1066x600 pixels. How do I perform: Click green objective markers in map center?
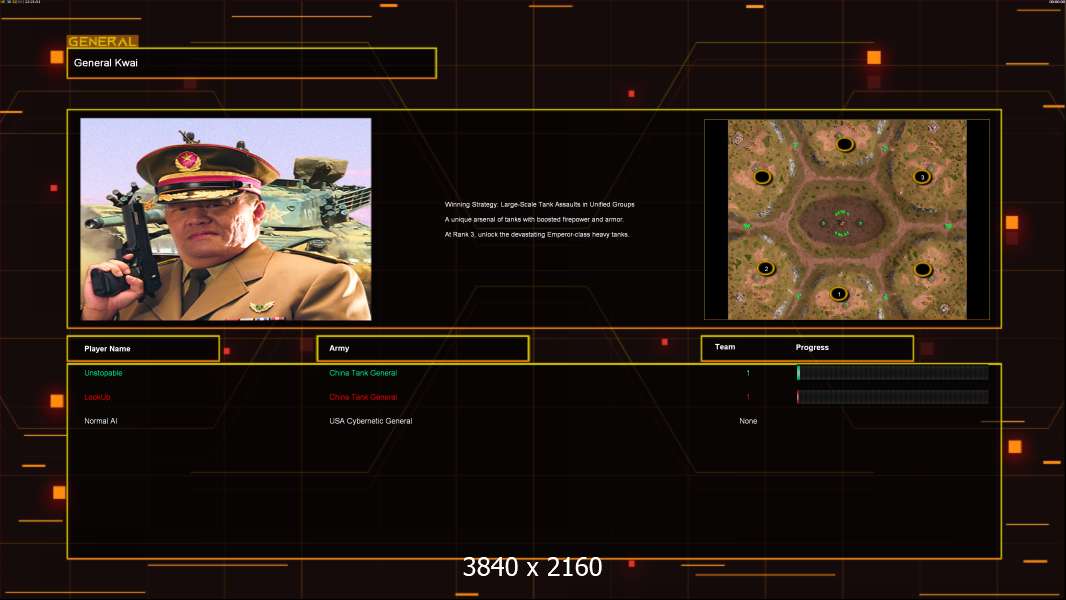click(841, 222)
